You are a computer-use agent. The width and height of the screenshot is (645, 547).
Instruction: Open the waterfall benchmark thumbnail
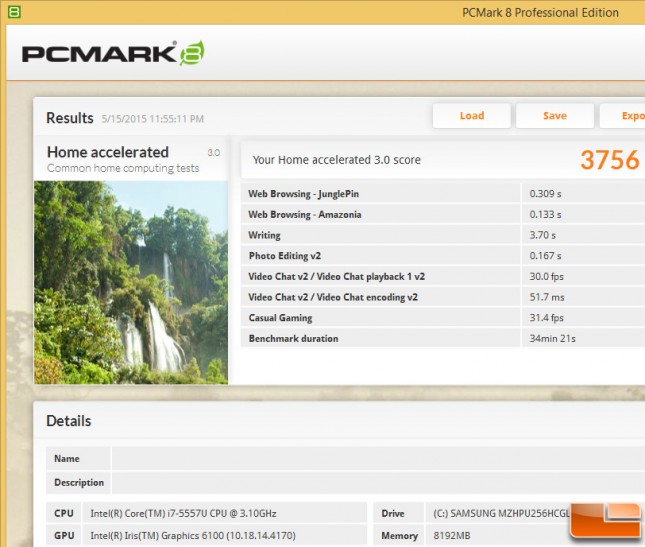point(131,283)
